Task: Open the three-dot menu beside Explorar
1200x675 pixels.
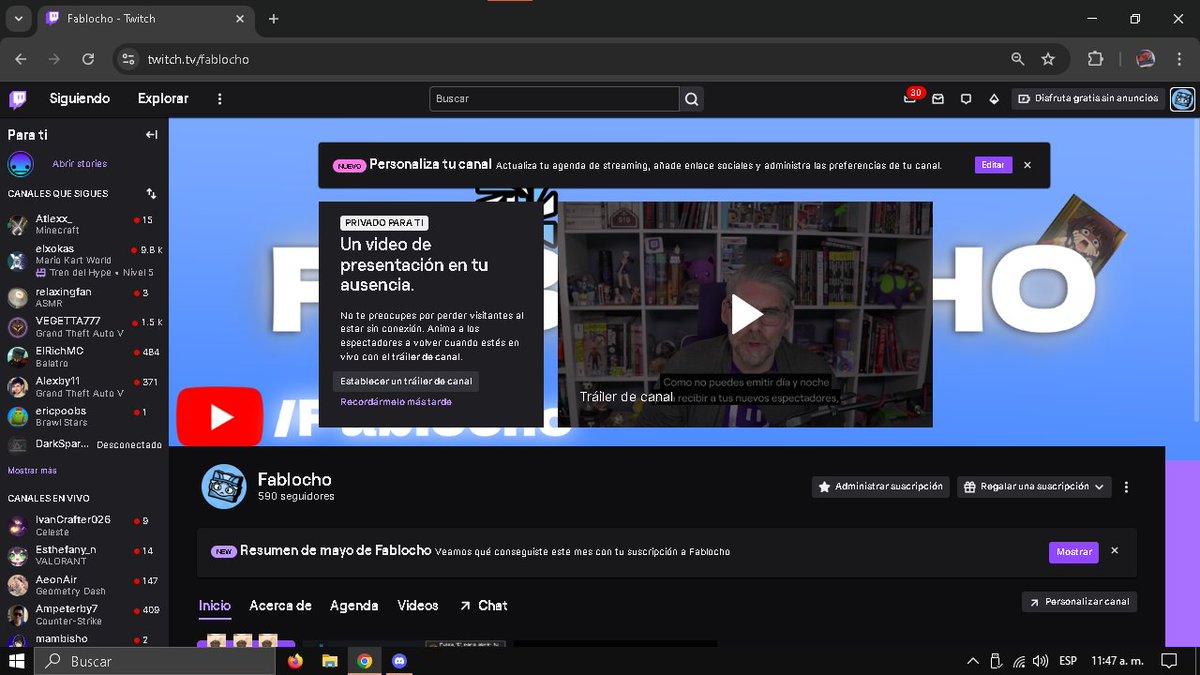Action: tap(220, 99)
